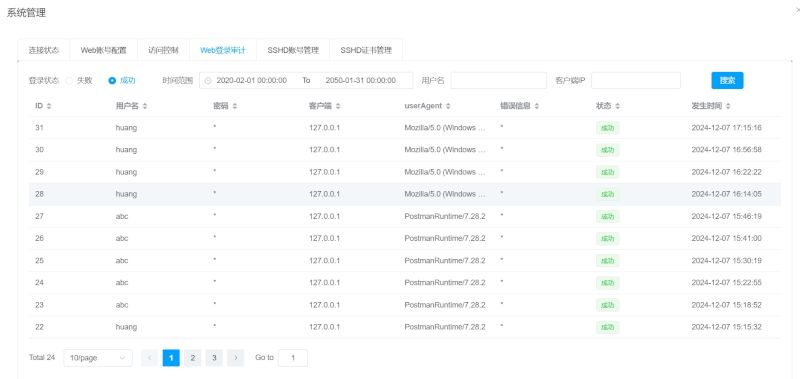Click the 搜索 search button

[x=727, y=81]
